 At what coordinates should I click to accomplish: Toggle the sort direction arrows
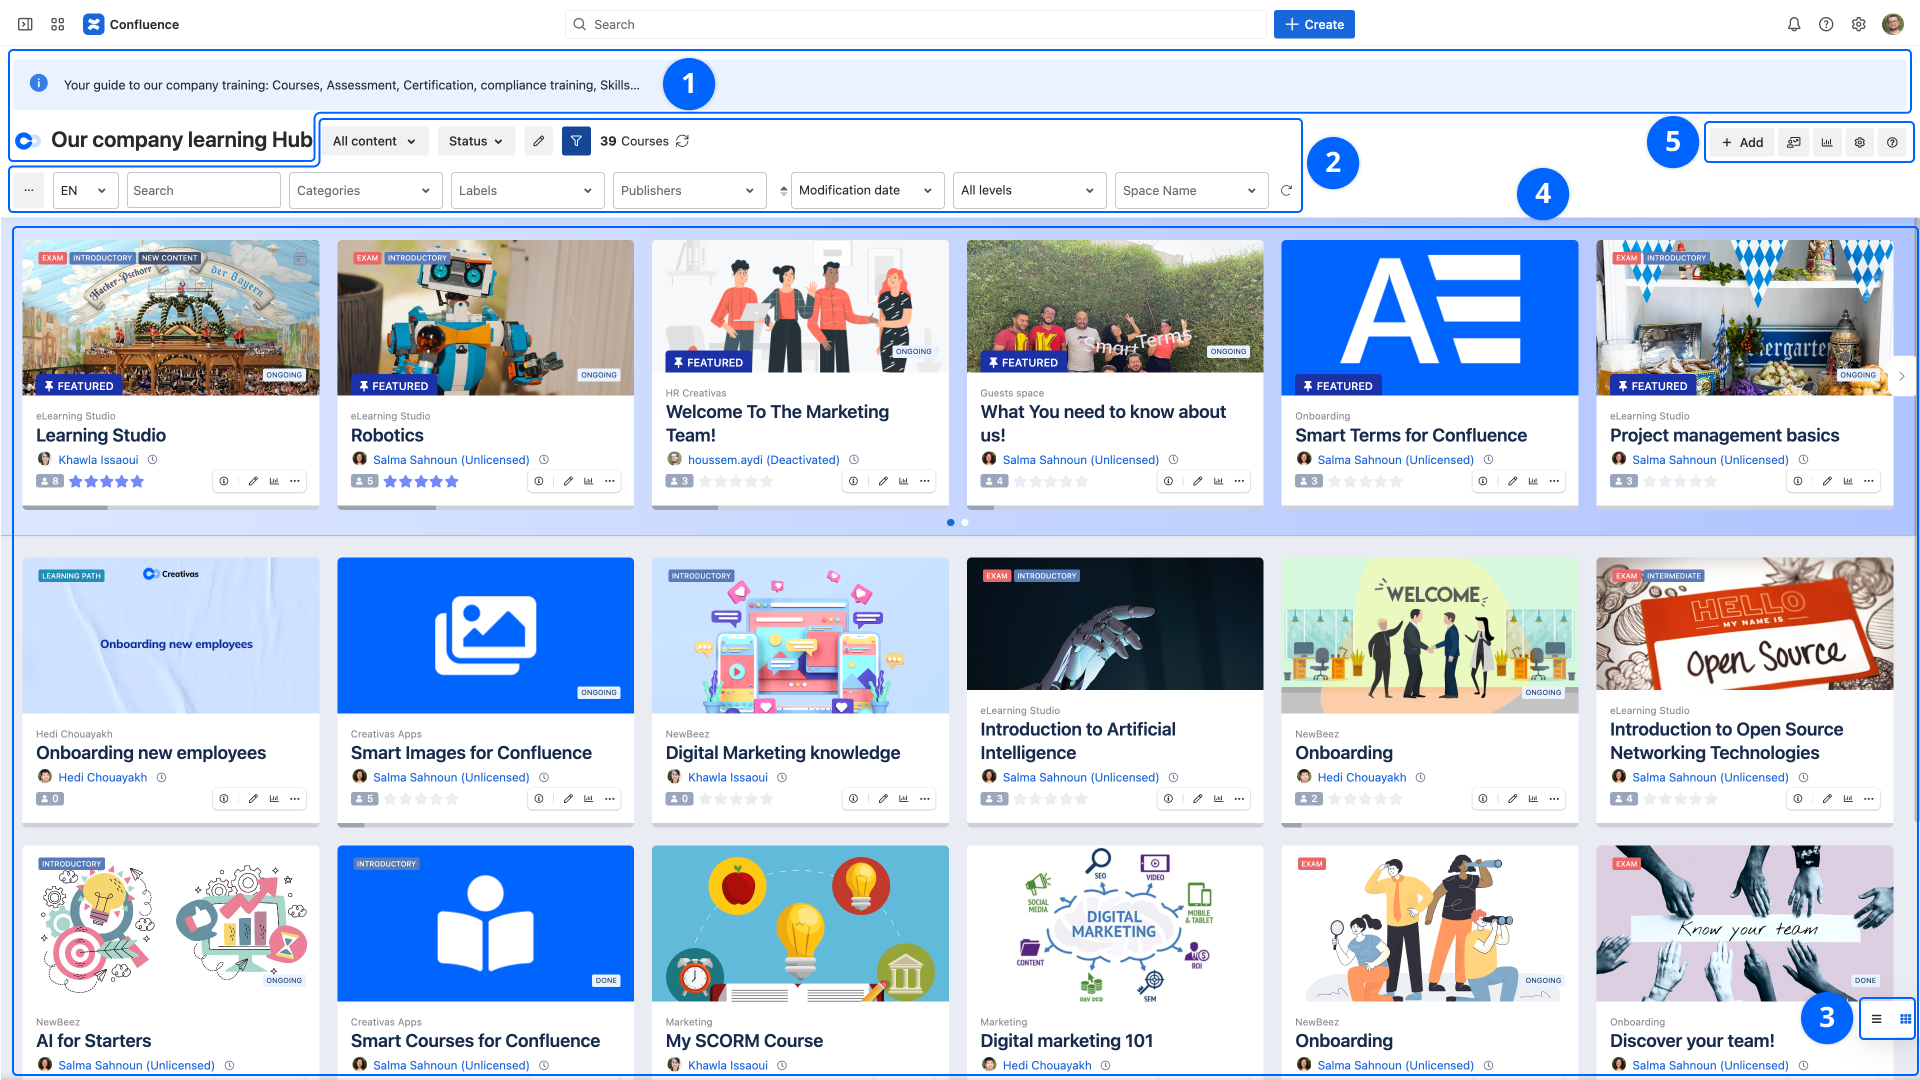(783, 190)
